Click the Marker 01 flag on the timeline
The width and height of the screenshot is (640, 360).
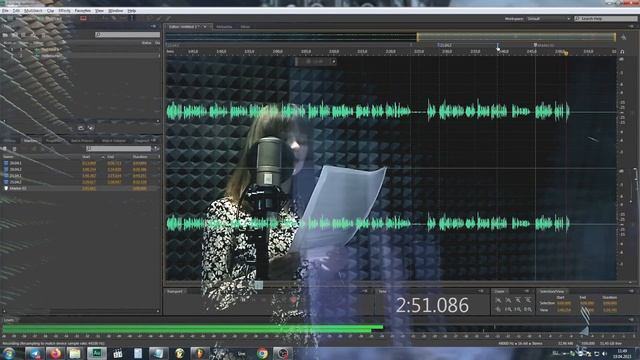tap(535, 45)
